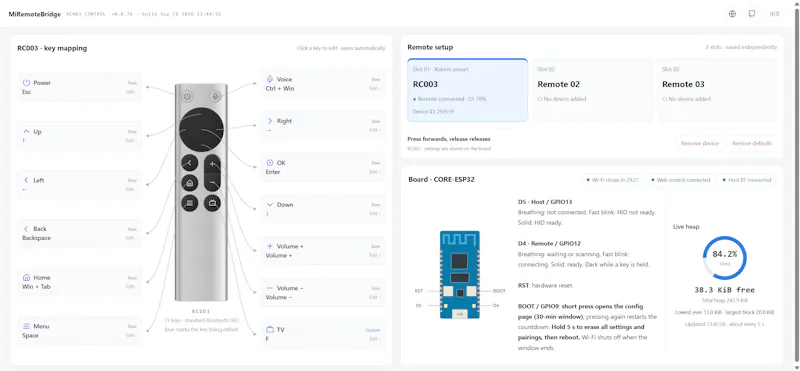Click the 'Remote connected' status text
The width and height of the screenshot is (800, 371).
coord(441,99)
